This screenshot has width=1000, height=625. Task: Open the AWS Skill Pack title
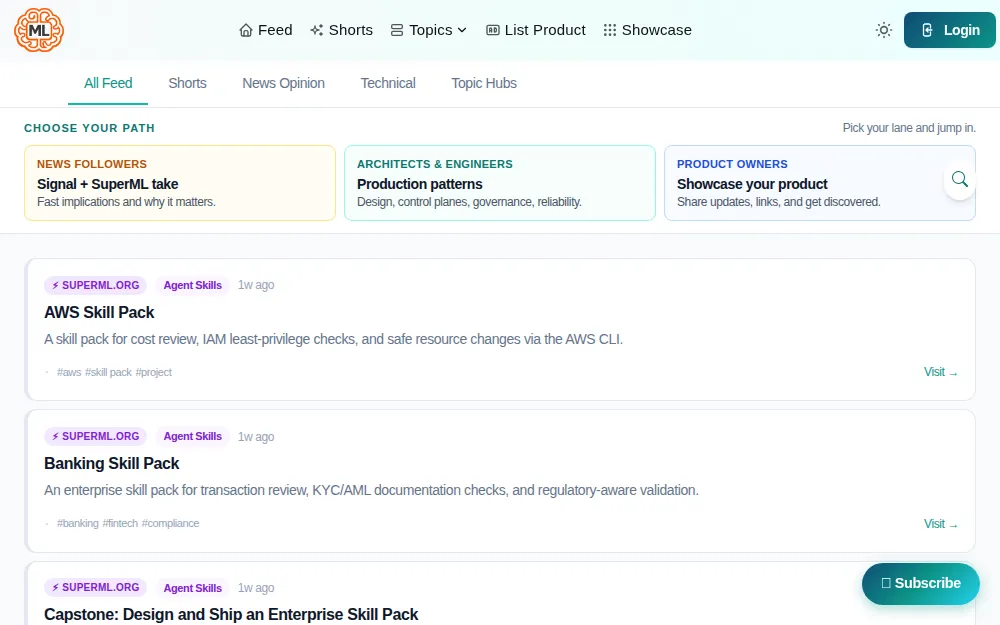pyautogui.click(x=99, y=312)
